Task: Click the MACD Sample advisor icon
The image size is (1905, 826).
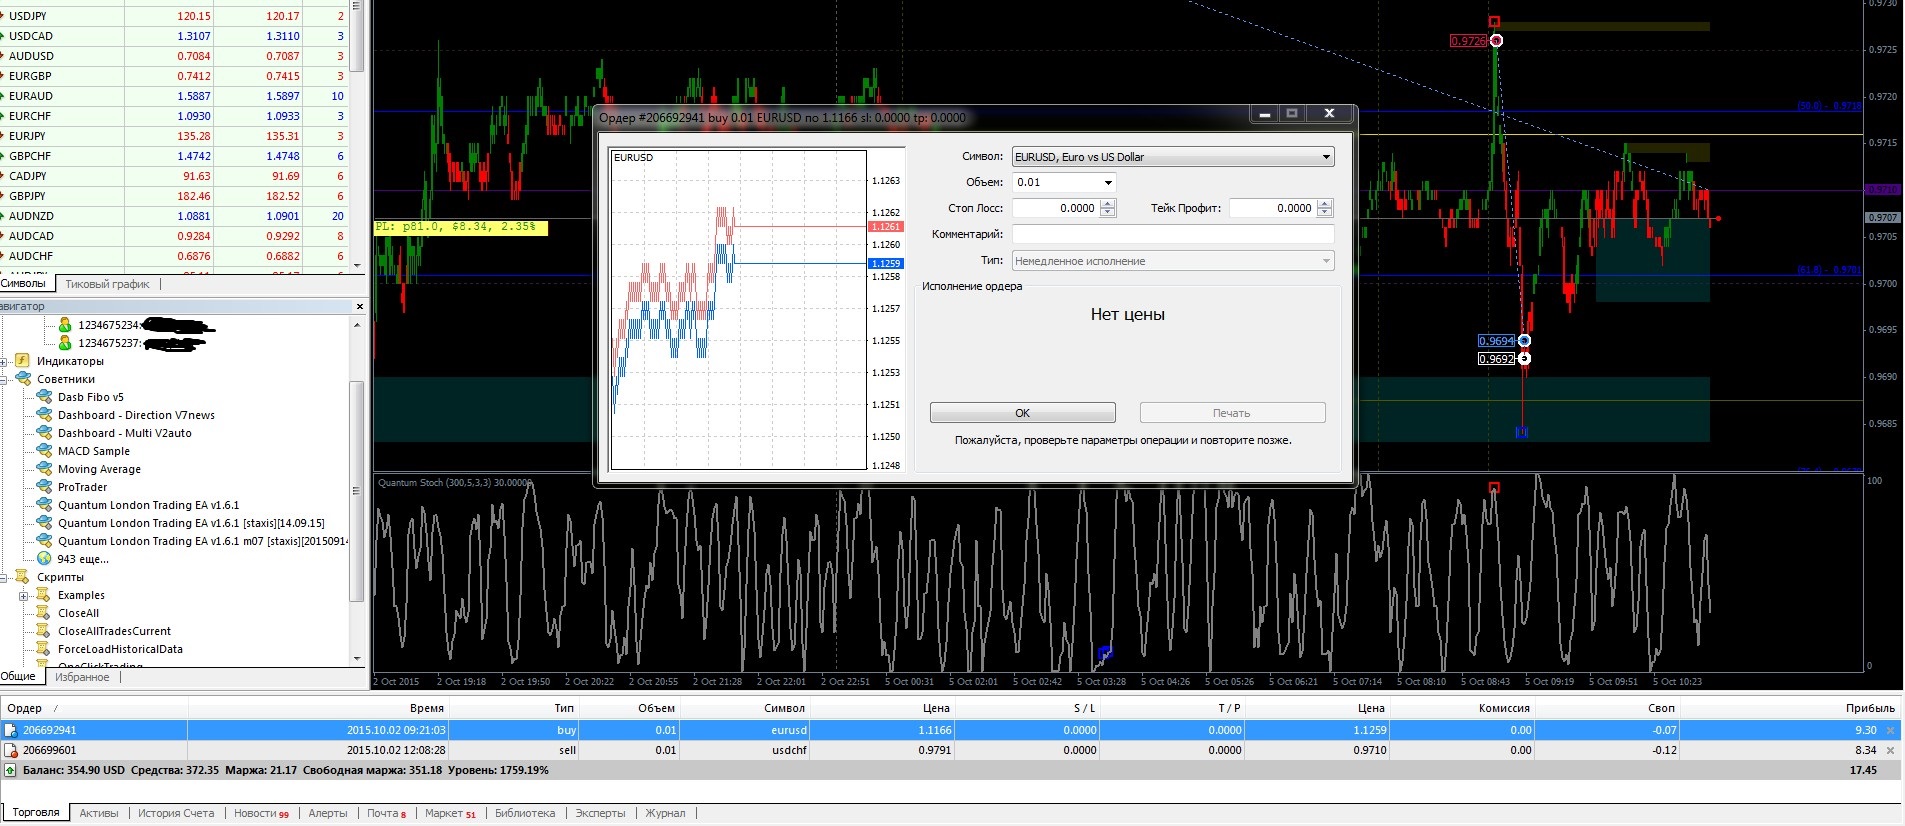Action: click(x=44, y=450)
